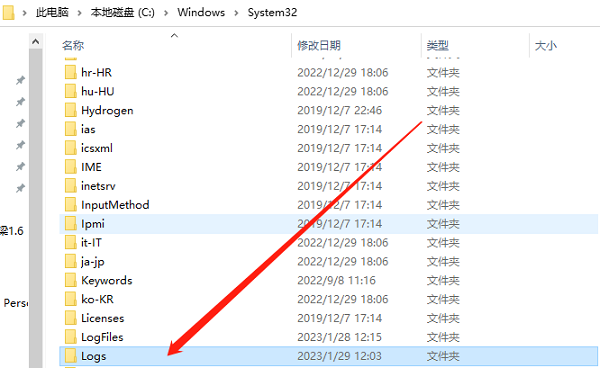Click the hr-HR folder icon
The image size is (600, 368).
70,72
